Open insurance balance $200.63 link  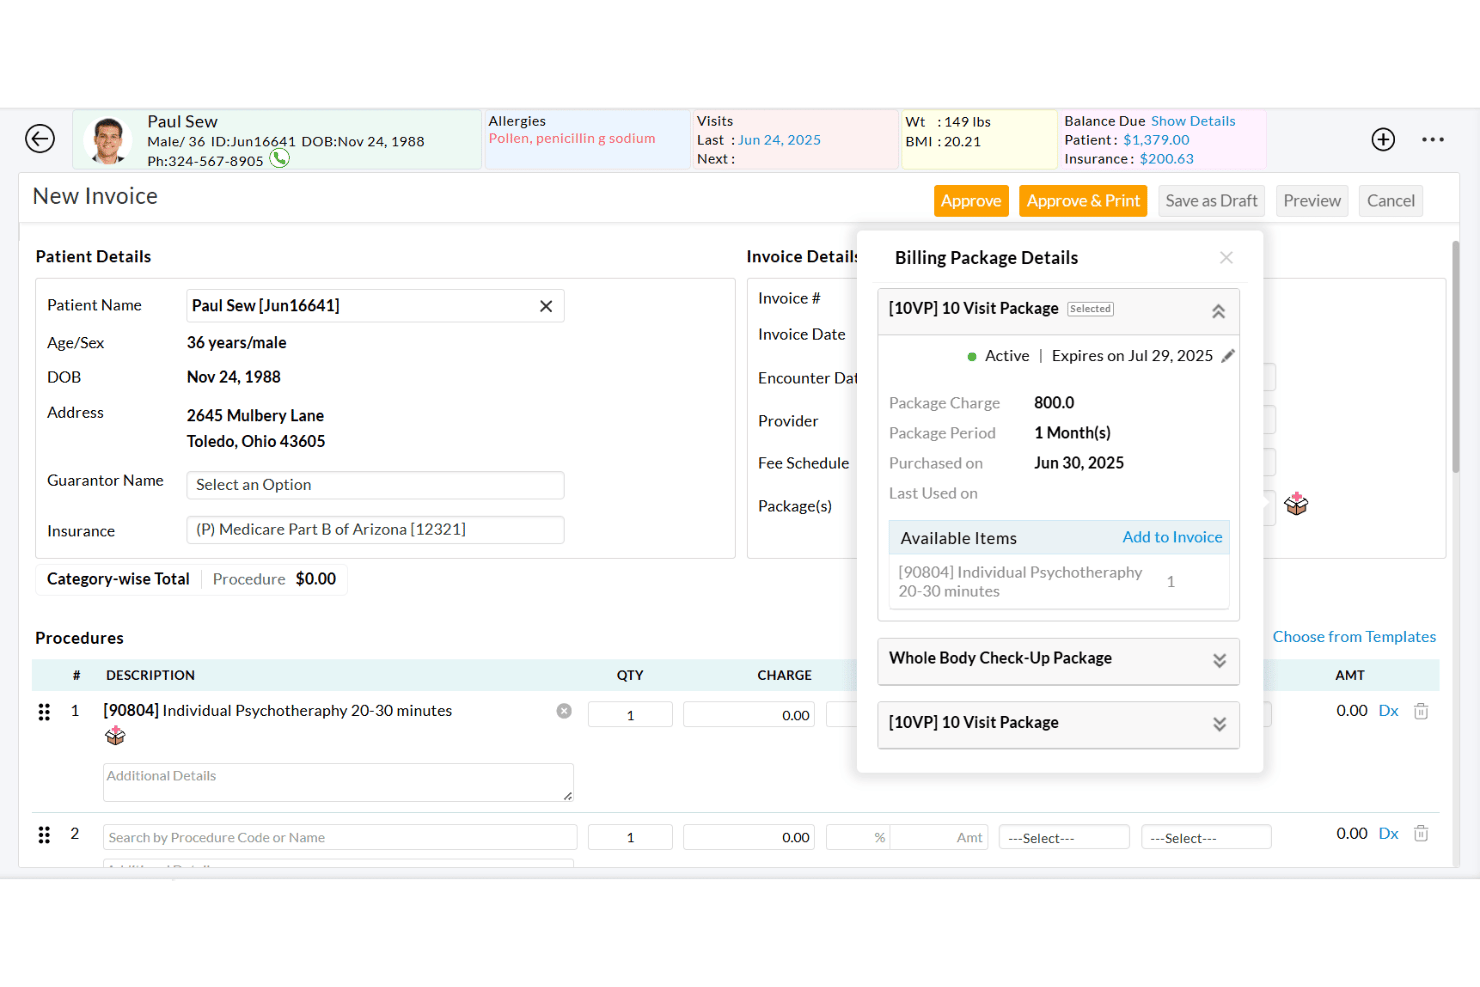pos(1166,159)
